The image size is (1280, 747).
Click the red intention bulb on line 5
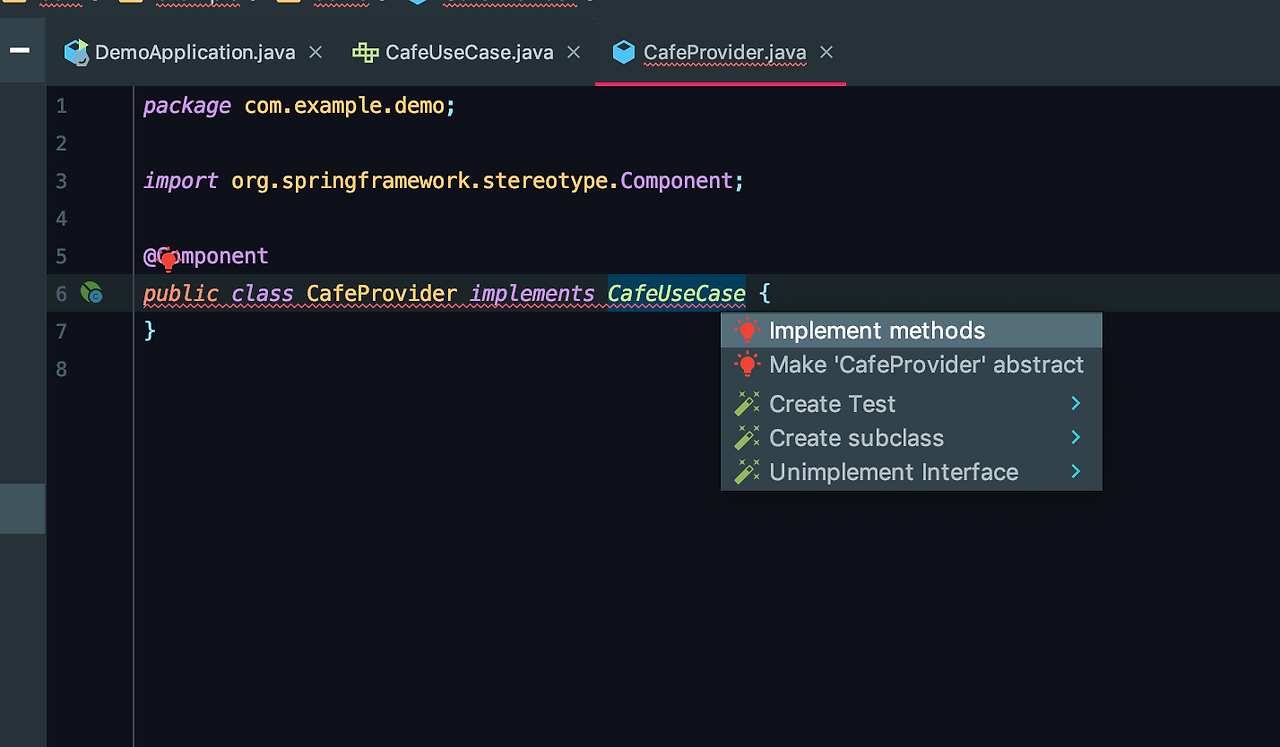pos(169,261)
